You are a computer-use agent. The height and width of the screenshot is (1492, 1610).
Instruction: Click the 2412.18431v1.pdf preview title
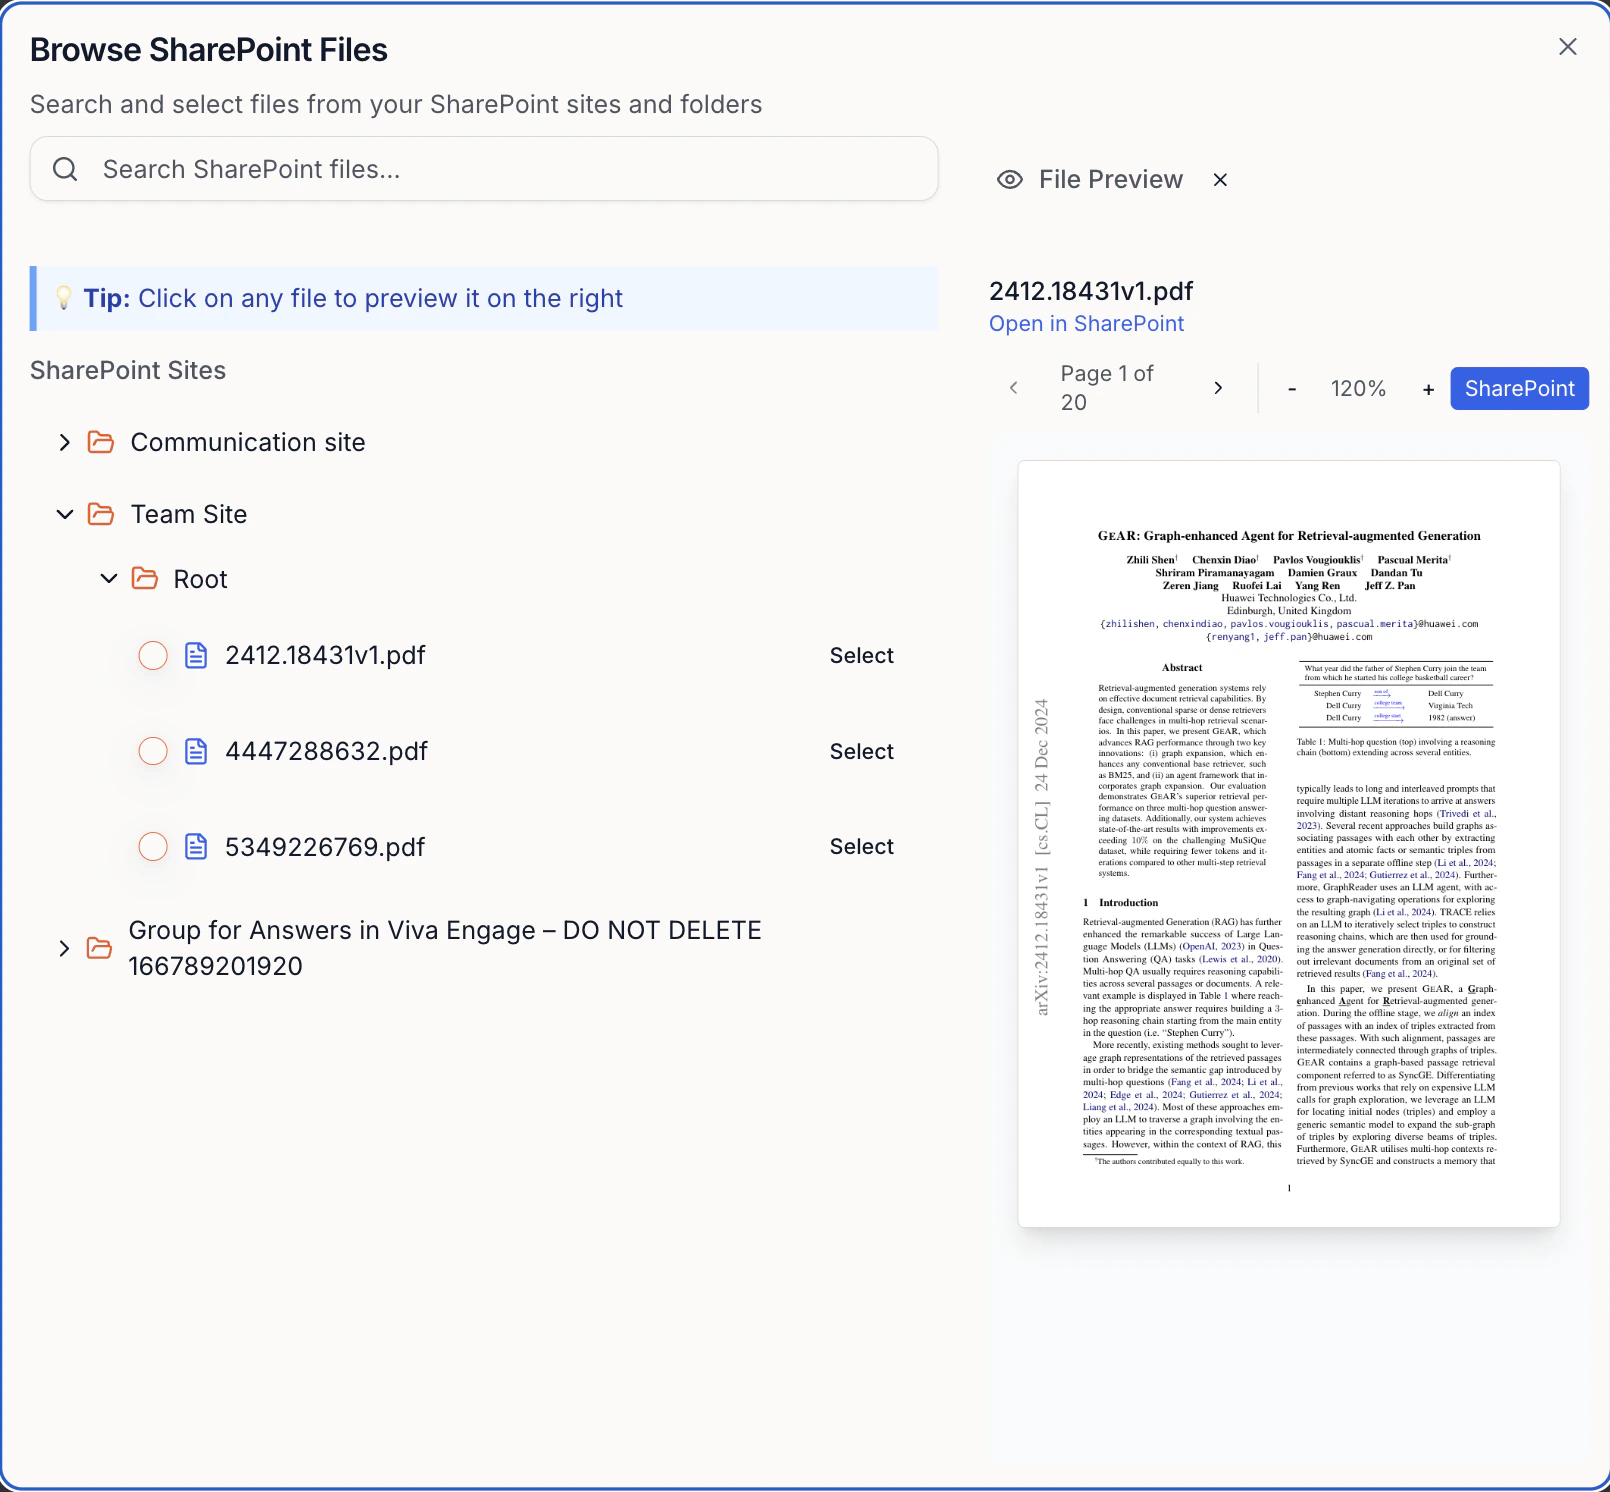coord(1091,291)
